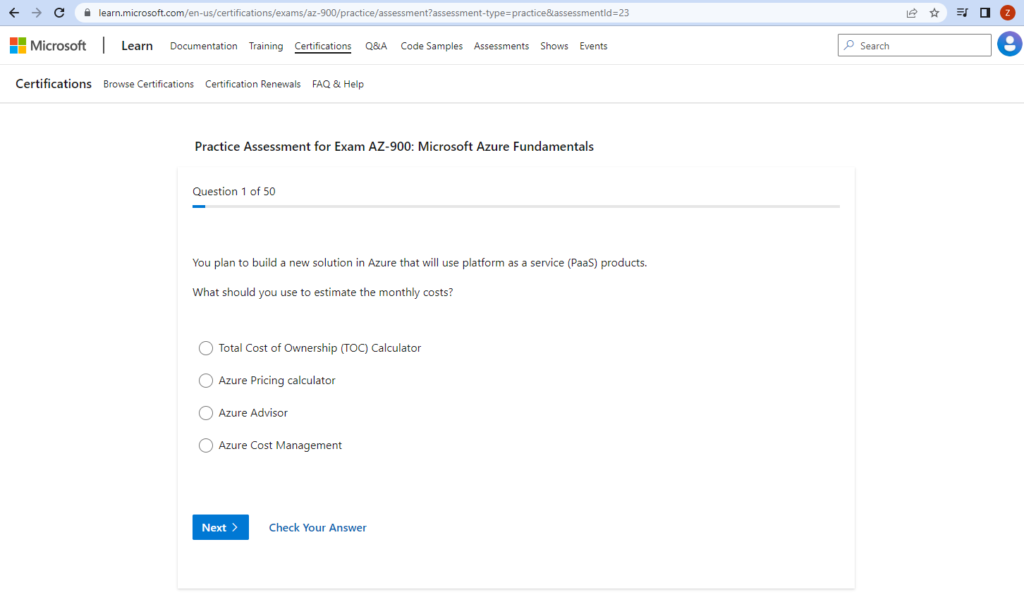
Task: Reload the page with refresh icon
Action: [59, 12]
